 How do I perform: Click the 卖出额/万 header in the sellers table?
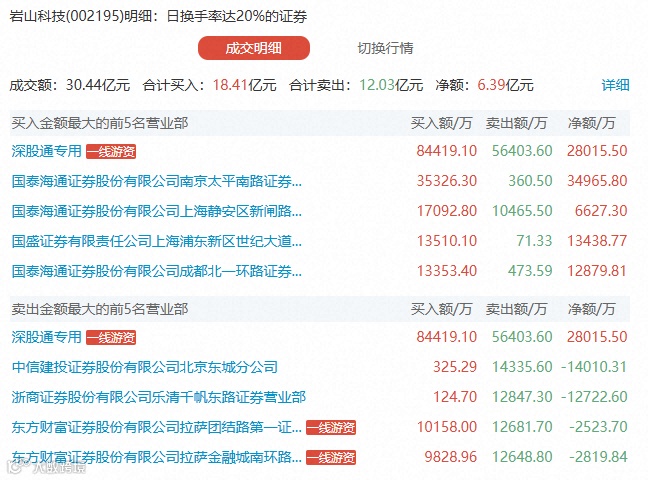pyautogui.click(x=517, y=309)
